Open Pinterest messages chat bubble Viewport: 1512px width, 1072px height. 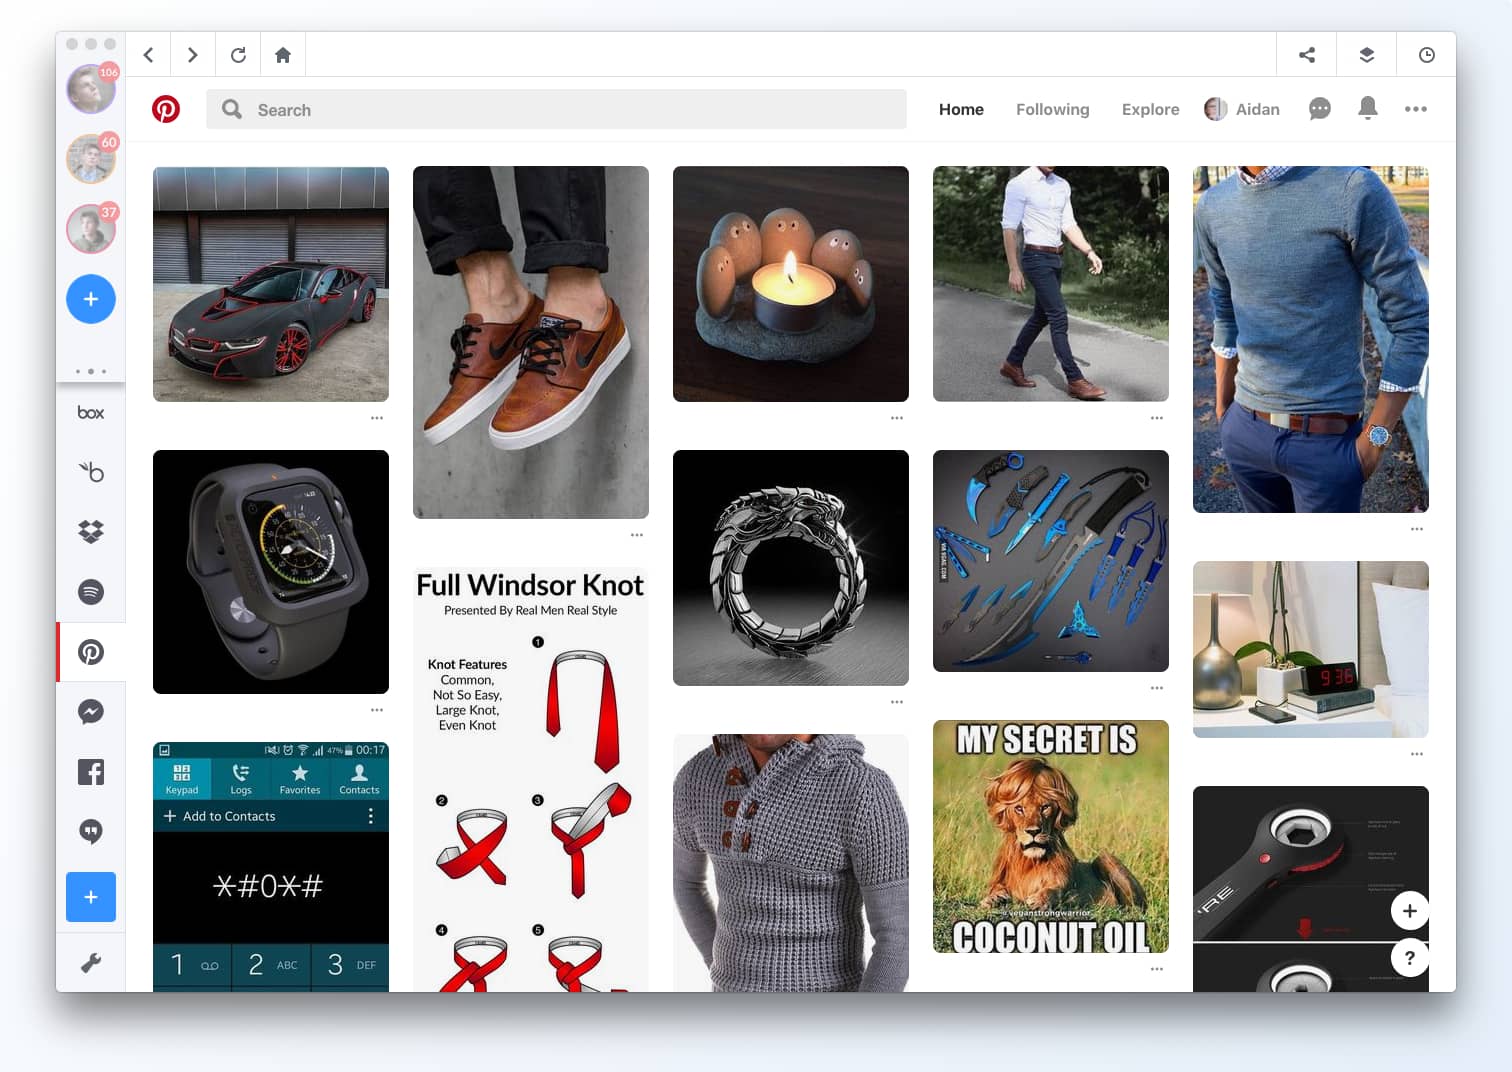[1320, 109]
